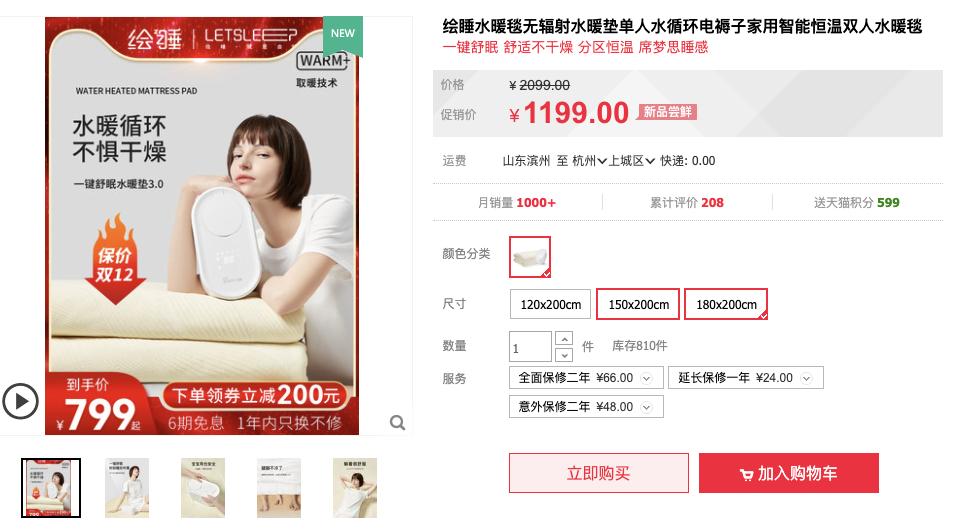958x532 pixels.
Task: Select the cream color swatch under 颜色分类
Action: pos(530,257)
